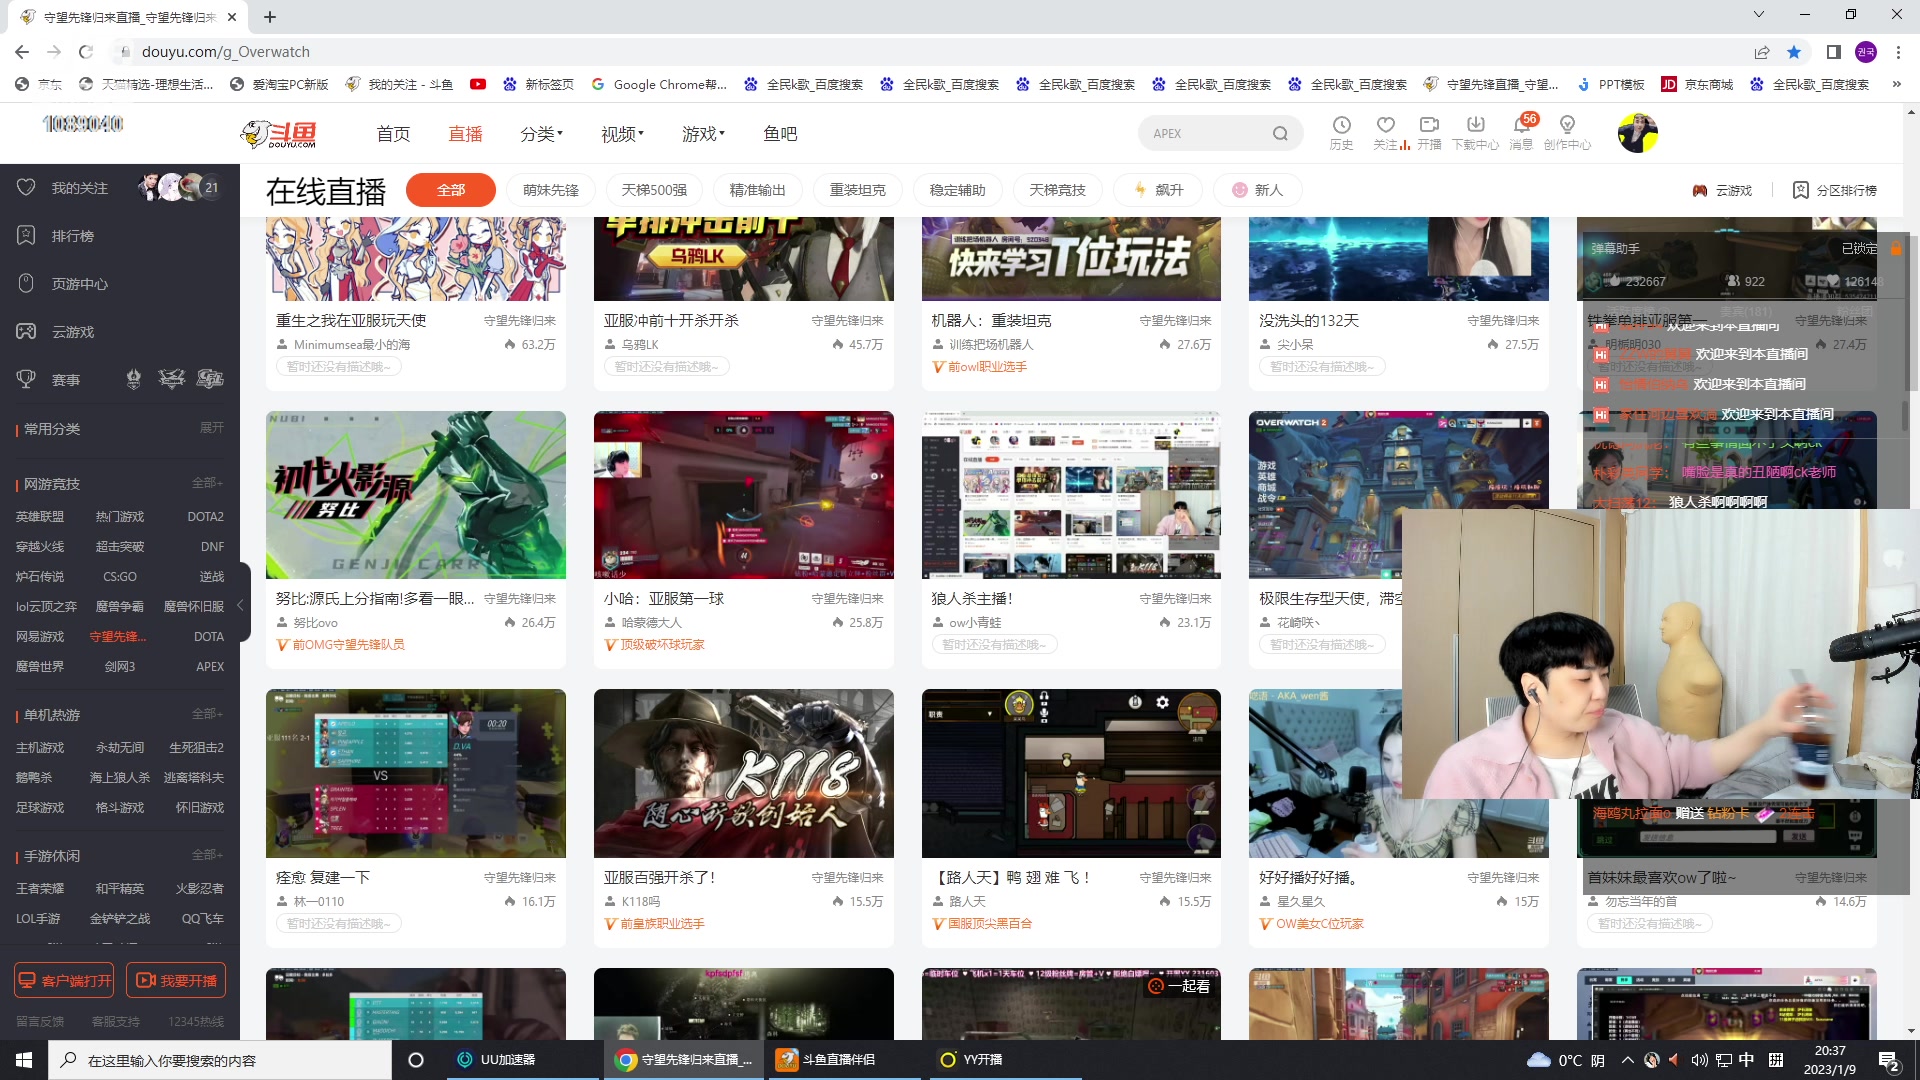Click the search magnifier icon

(x=1280, y=133)
